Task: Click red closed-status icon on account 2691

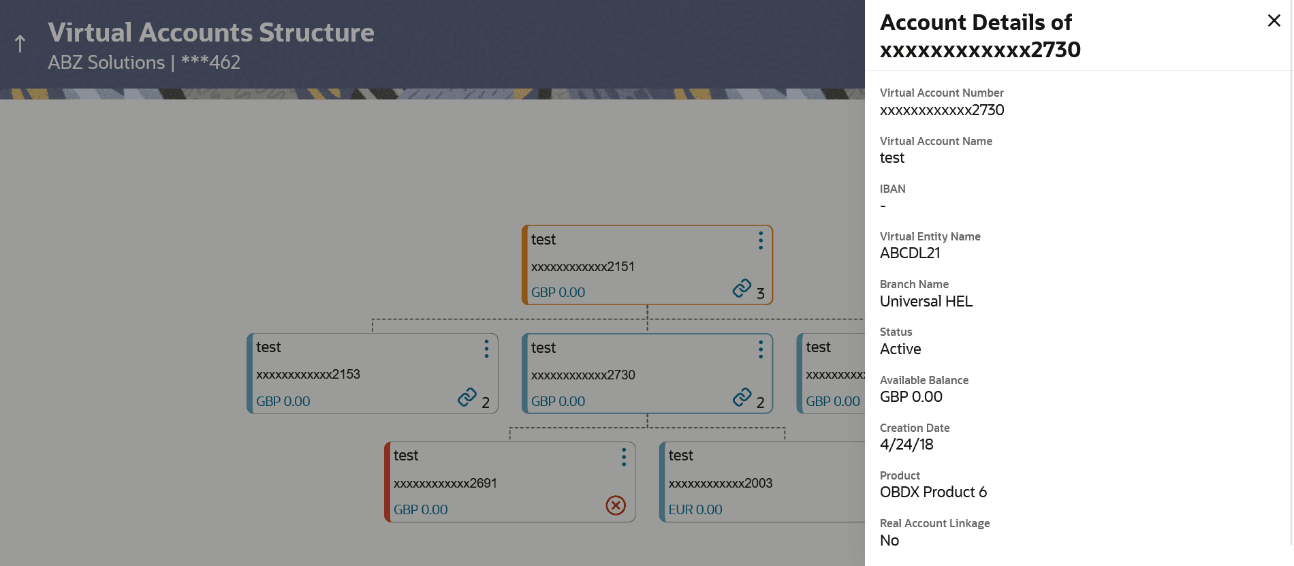Action: point(616,506)
